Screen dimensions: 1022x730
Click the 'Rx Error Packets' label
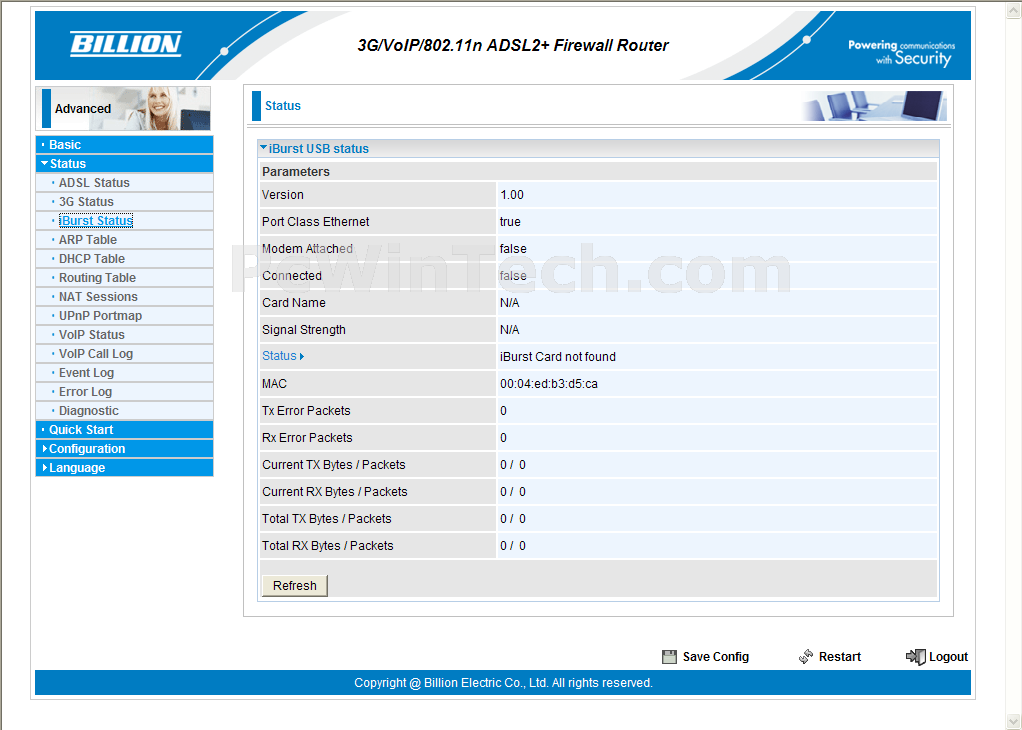point(307,438)
